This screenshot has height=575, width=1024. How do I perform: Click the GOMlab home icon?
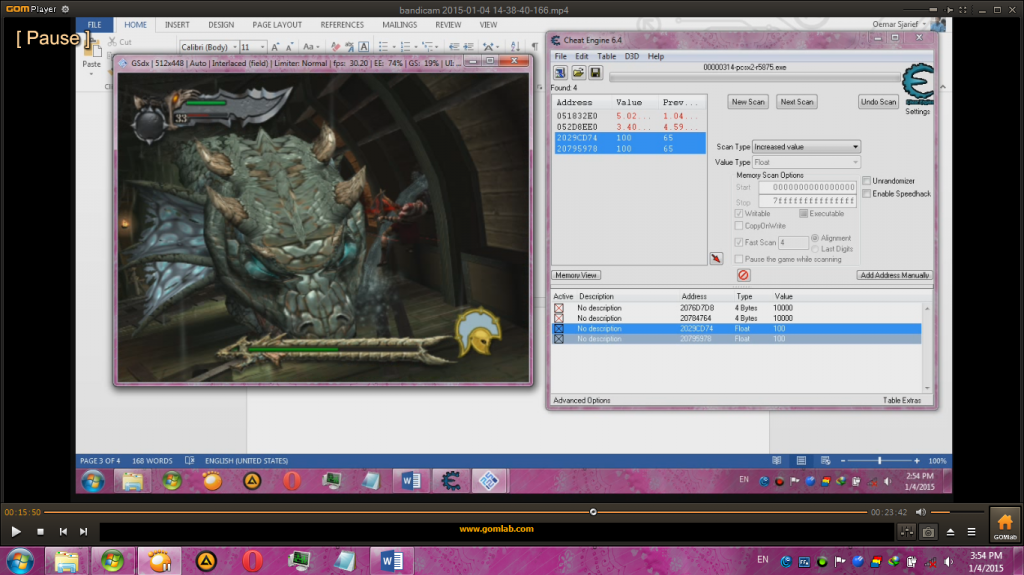pos(1004,525)
